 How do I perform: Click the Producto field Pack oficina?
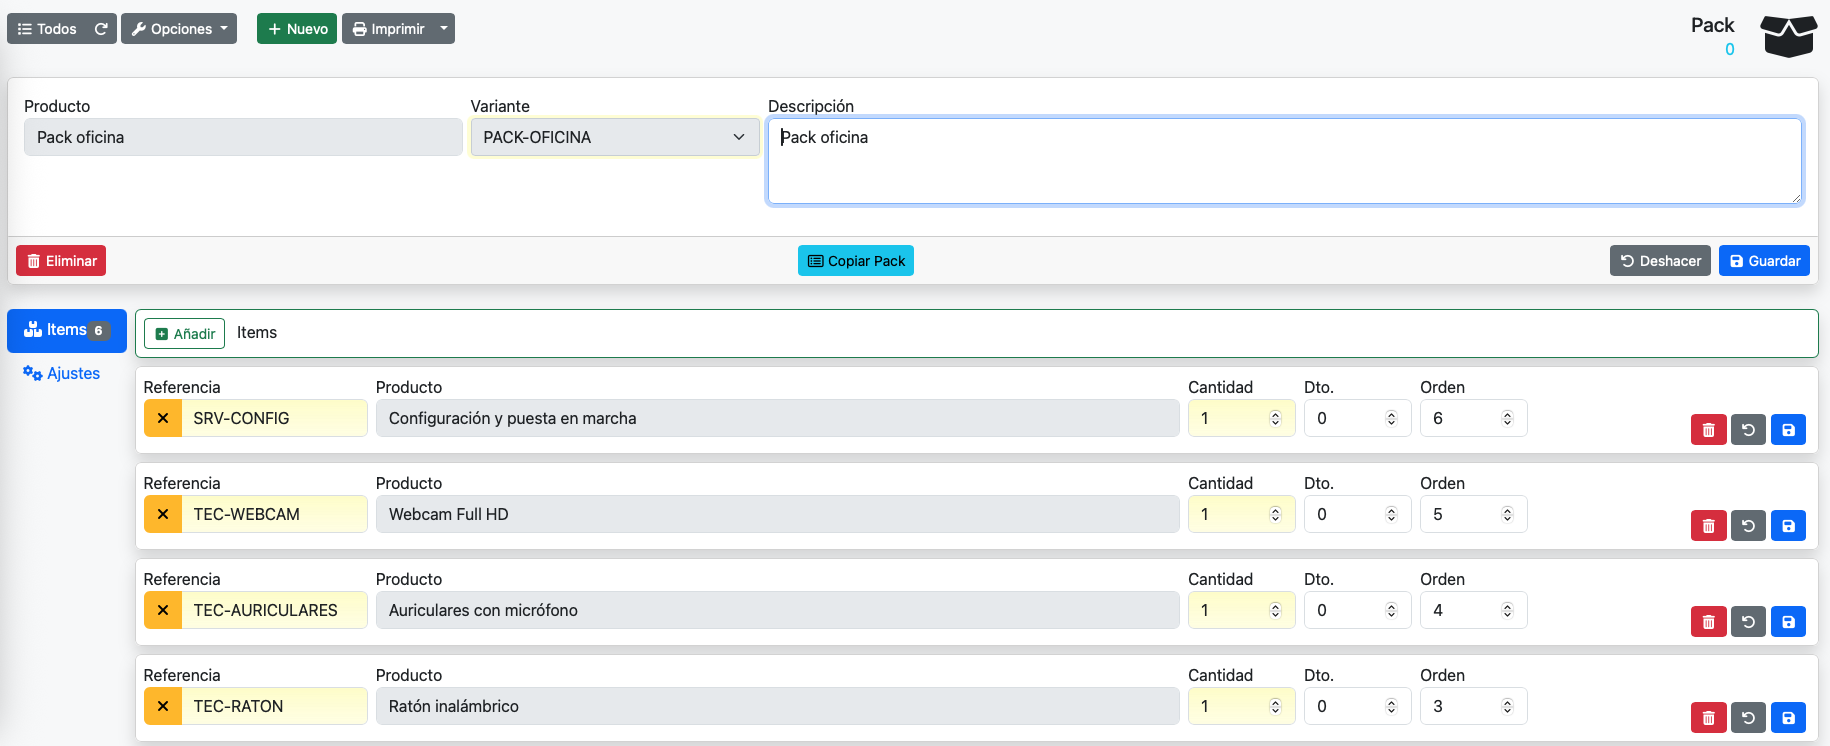click(x=243, y=137)
